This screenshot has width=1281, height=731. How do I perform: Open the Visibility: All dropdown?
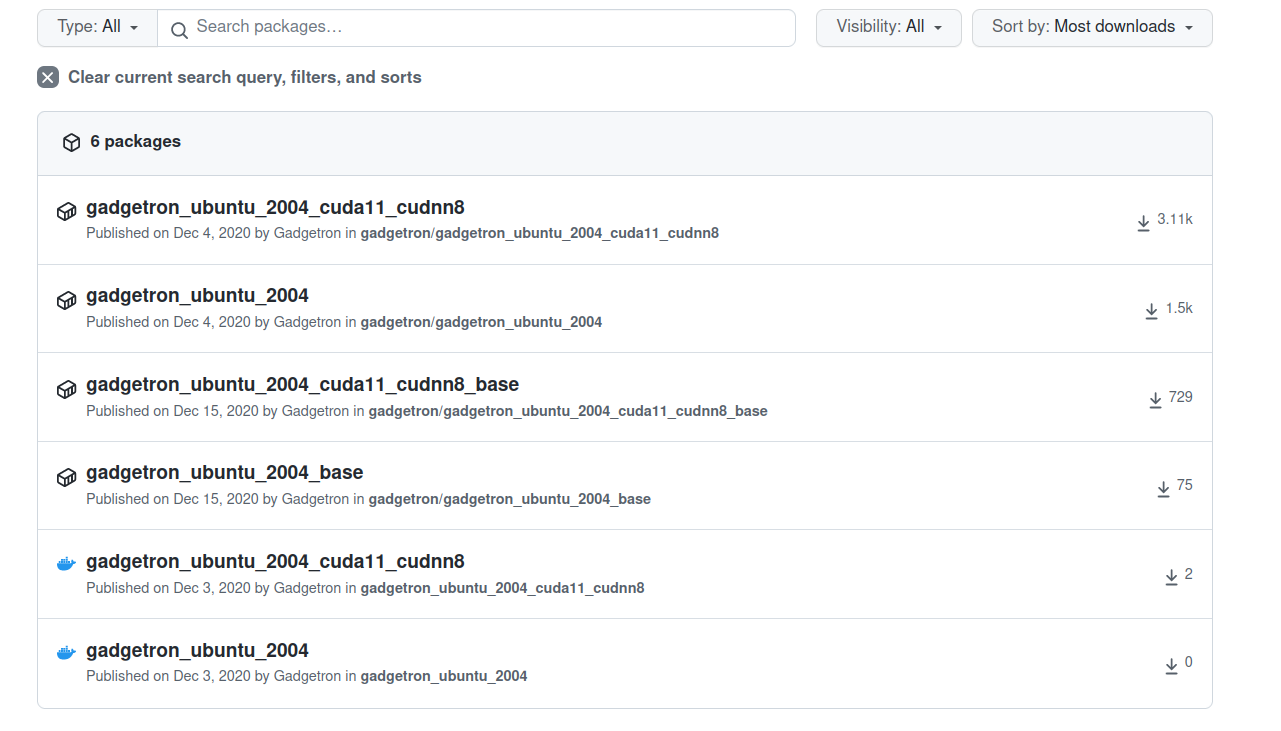[x=888, y=27]
